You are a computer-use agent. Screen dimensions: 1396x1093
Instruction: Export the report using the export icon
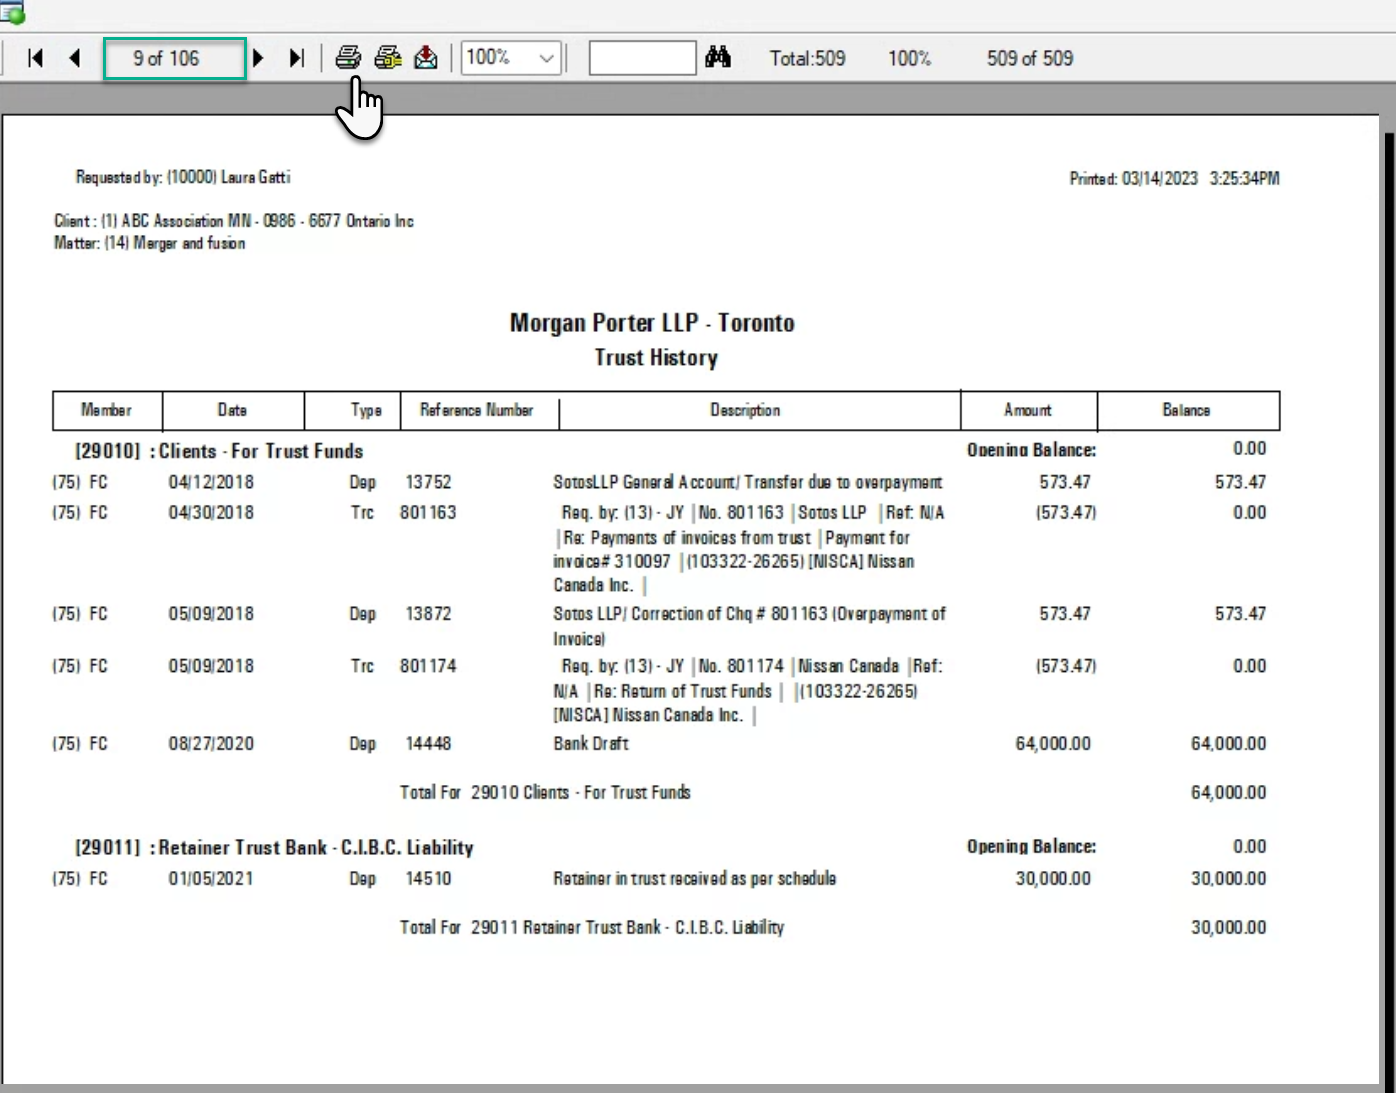tap(426, 57)
